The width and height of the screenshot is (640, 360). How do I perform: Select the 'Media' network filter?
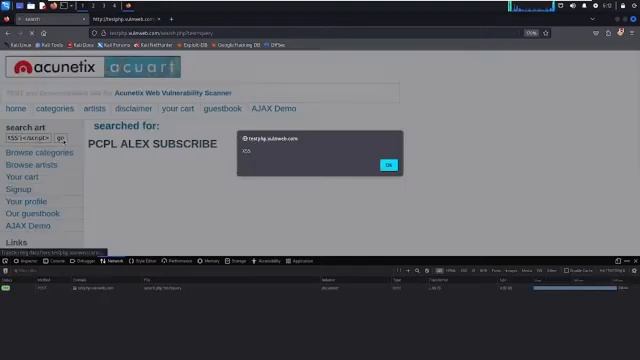527,270
